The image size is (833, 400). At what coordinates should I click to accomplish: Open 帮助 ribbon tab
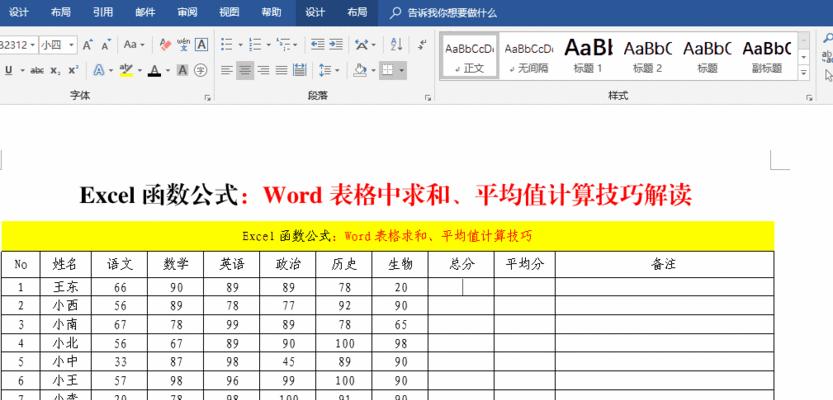271,13
